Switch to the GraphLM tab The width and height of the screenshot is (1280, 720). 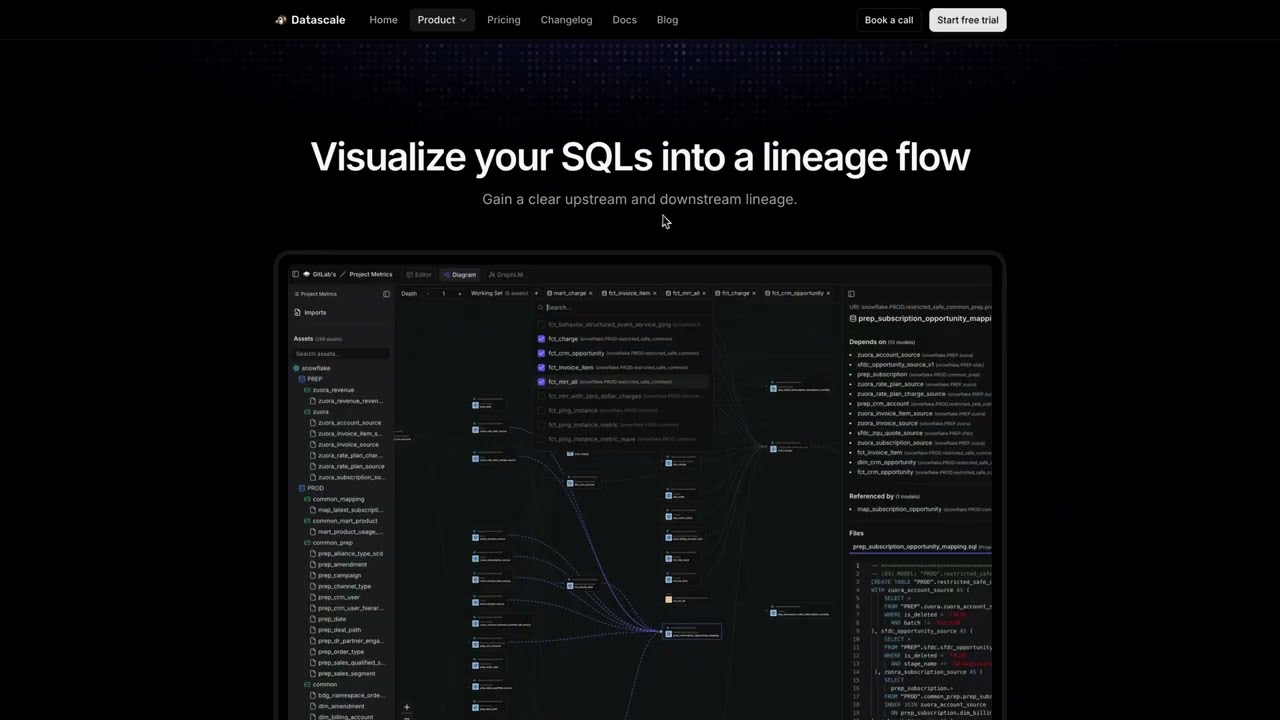tap(505, 274)
